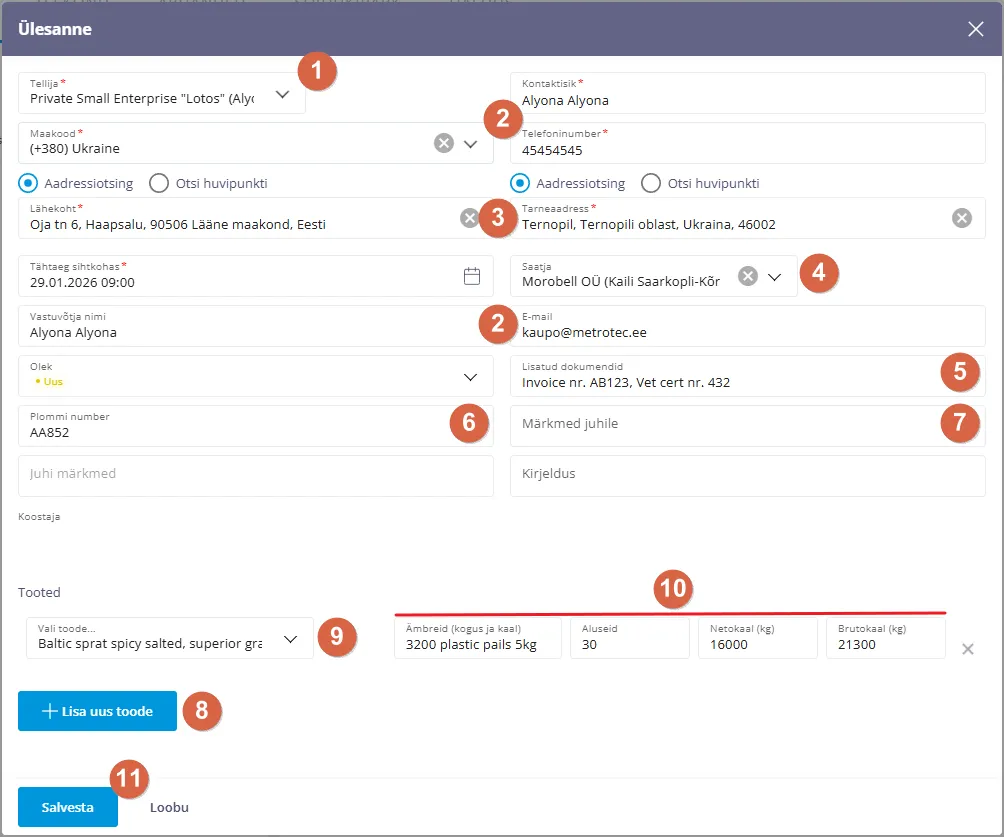This screenshot has height=837, width=1004.
Task: Clear the Tarneaadress delivery address
Action: tap(961, 218)
